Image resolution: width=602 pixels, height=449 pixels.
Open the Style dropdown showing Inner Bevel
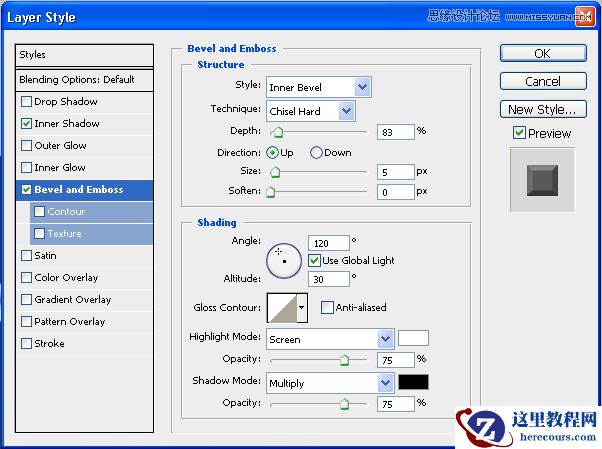point(318,87)
